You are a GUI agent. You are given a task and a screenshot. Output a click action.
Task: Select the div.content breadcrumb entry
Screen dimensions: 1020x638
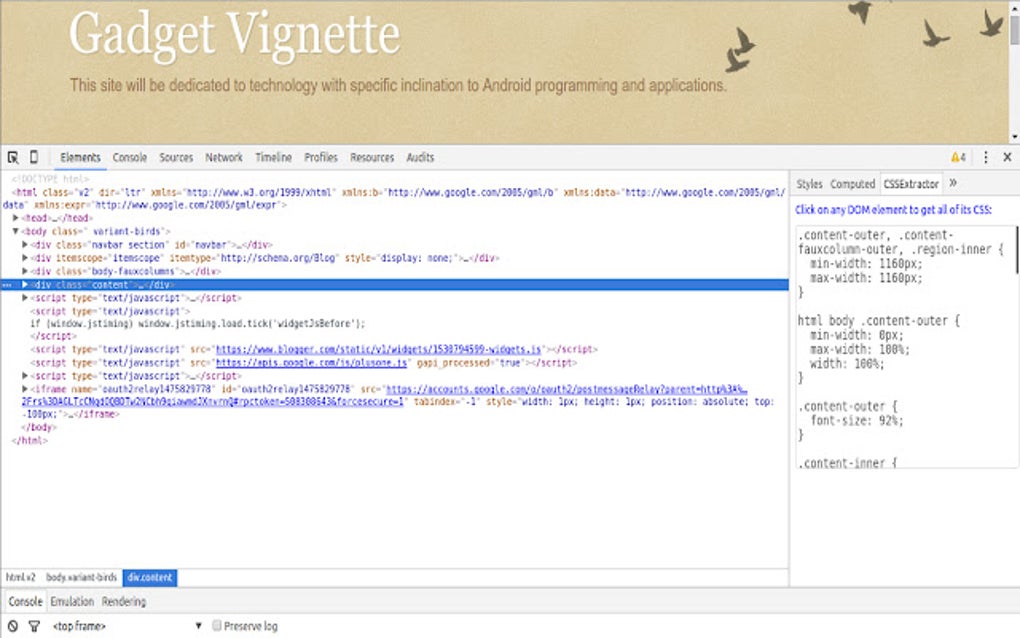point(149,577)
